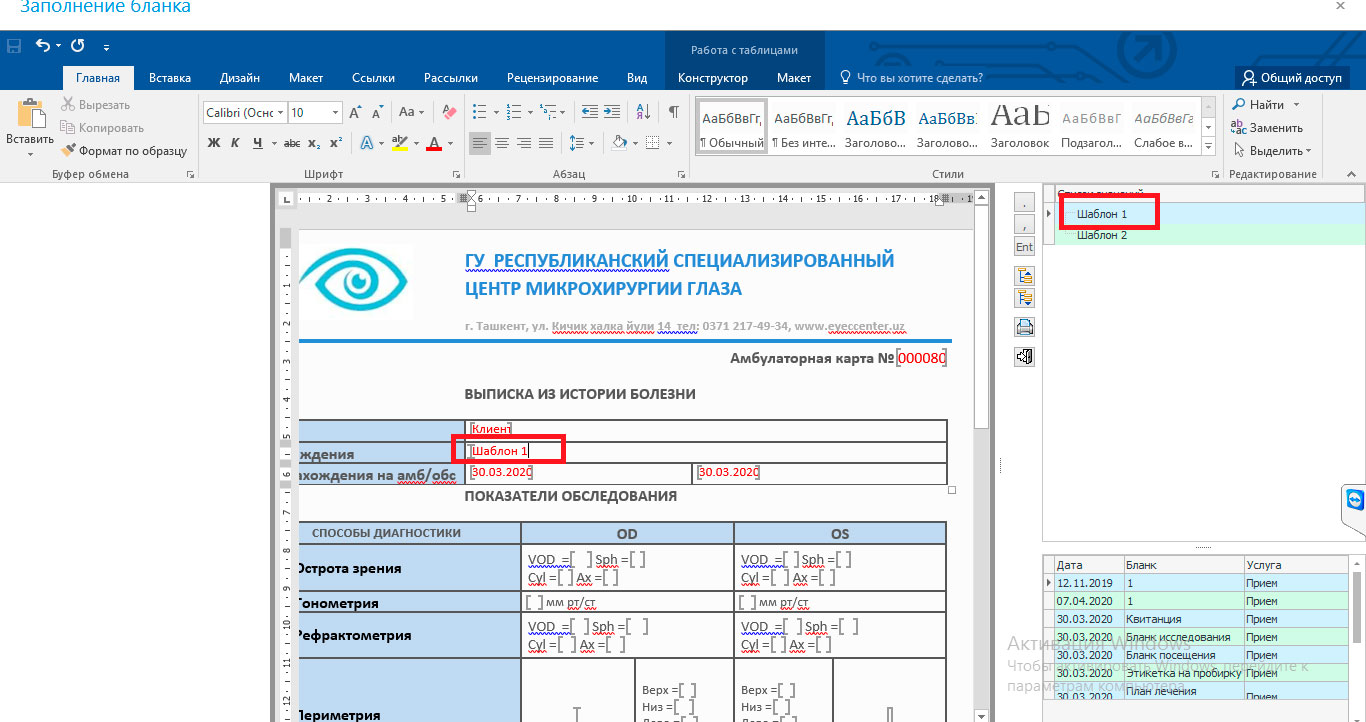Screen dimensions: 1366x722
Task: Open the Конструктор table tools tab
Action: [x=713, y=78]
